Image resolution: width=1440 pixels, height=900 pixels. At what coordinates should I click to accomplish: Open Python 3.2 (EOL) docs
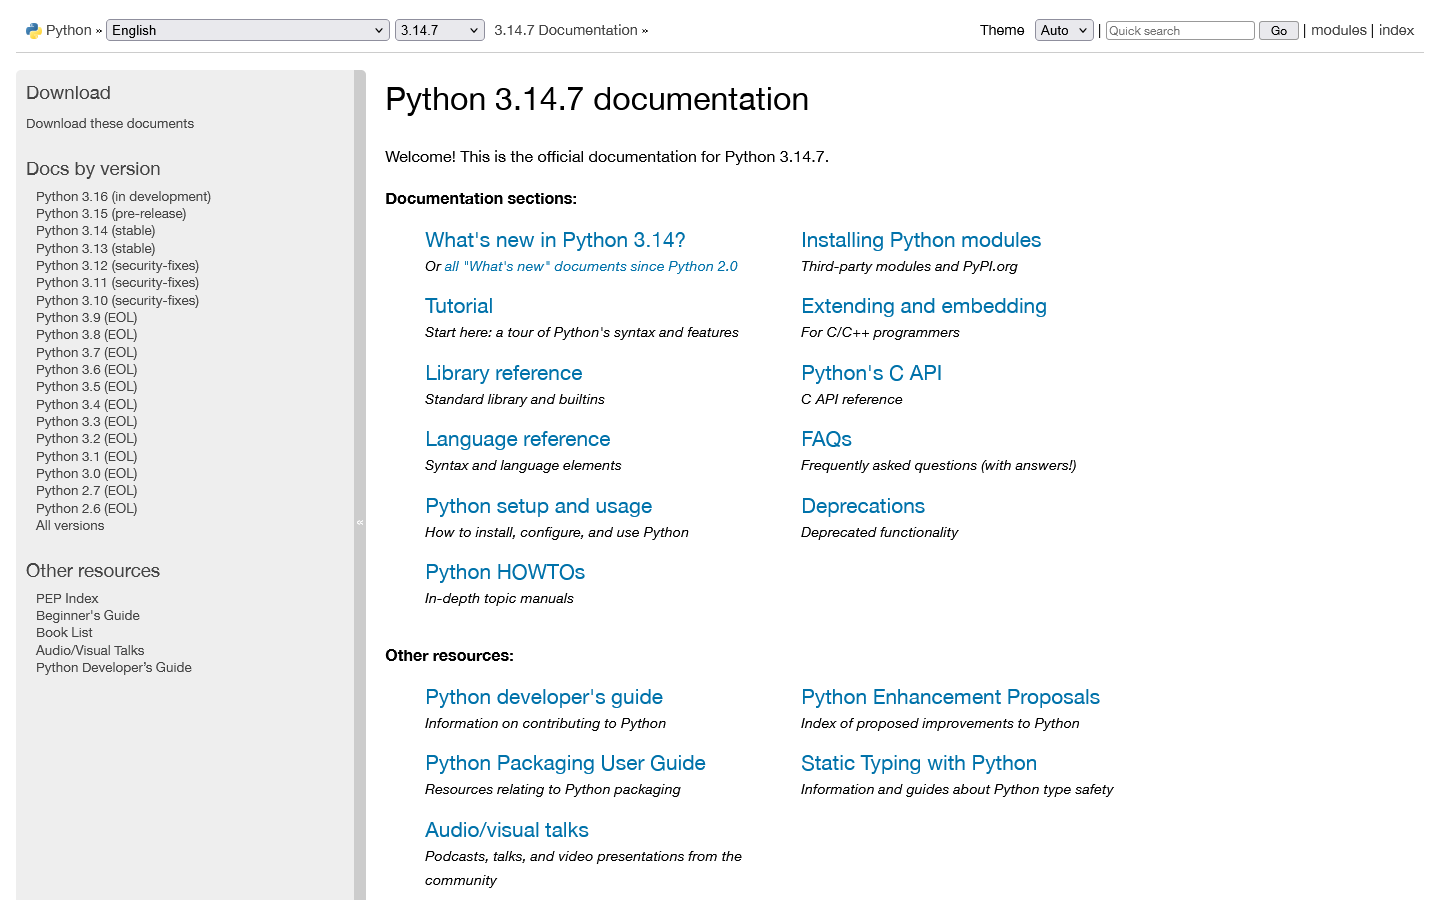tap(87, 438)
